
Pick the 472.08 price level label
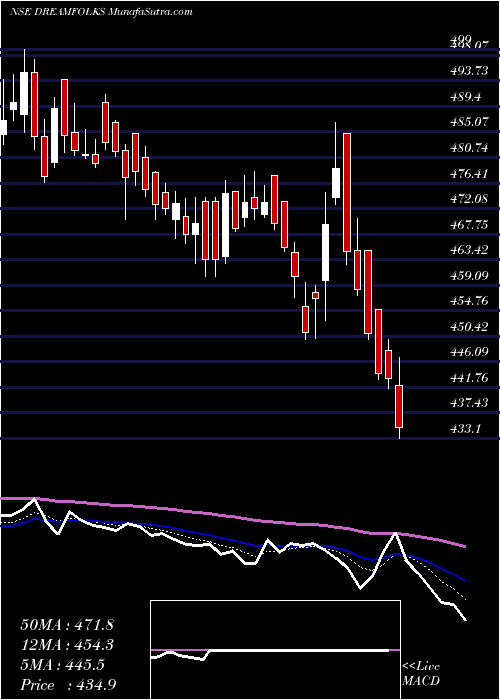[x=468, y=199]
